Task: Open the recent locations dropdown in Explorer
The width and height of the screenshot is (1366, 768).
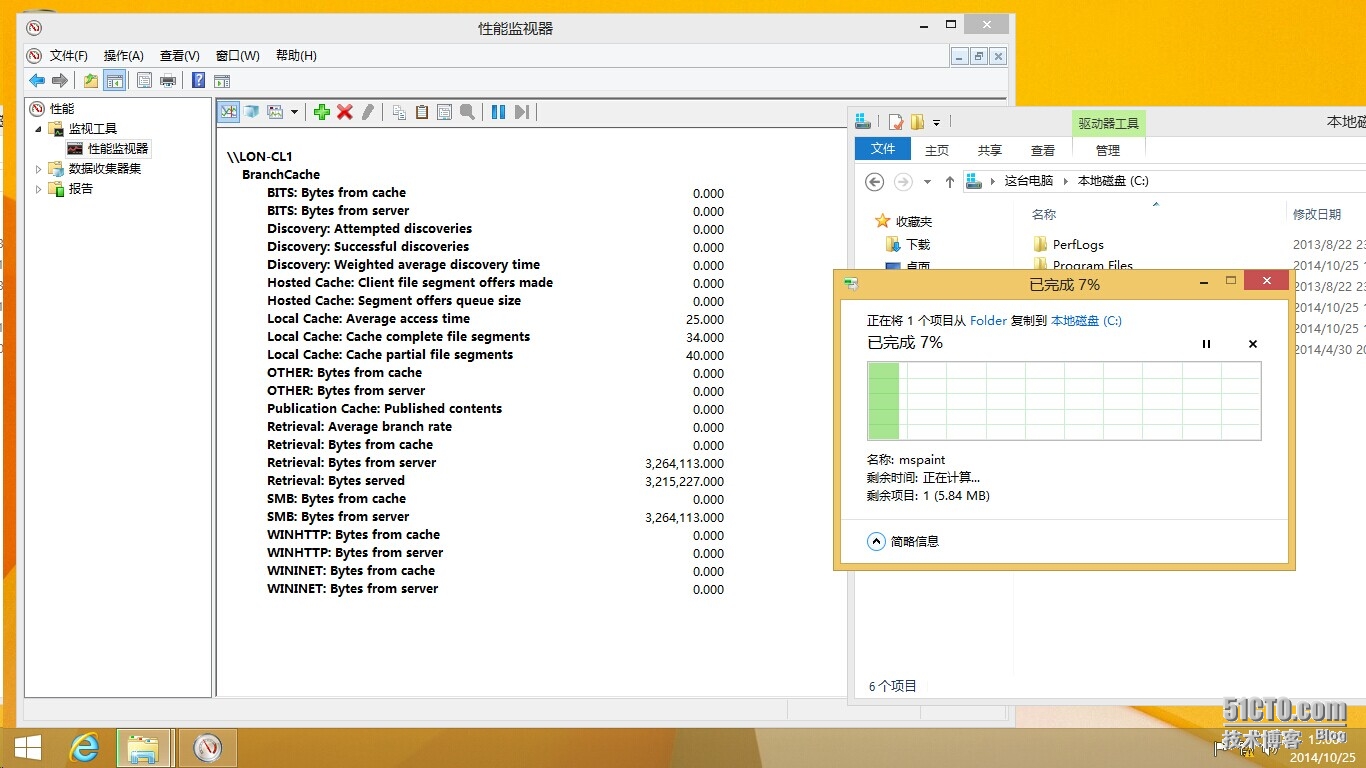Action: tap(927, 182)
